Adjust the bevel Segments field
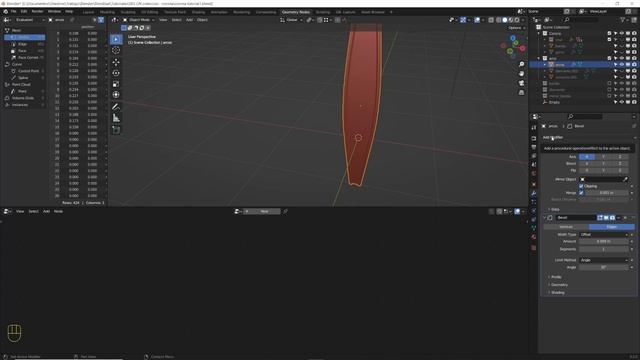 604,249
